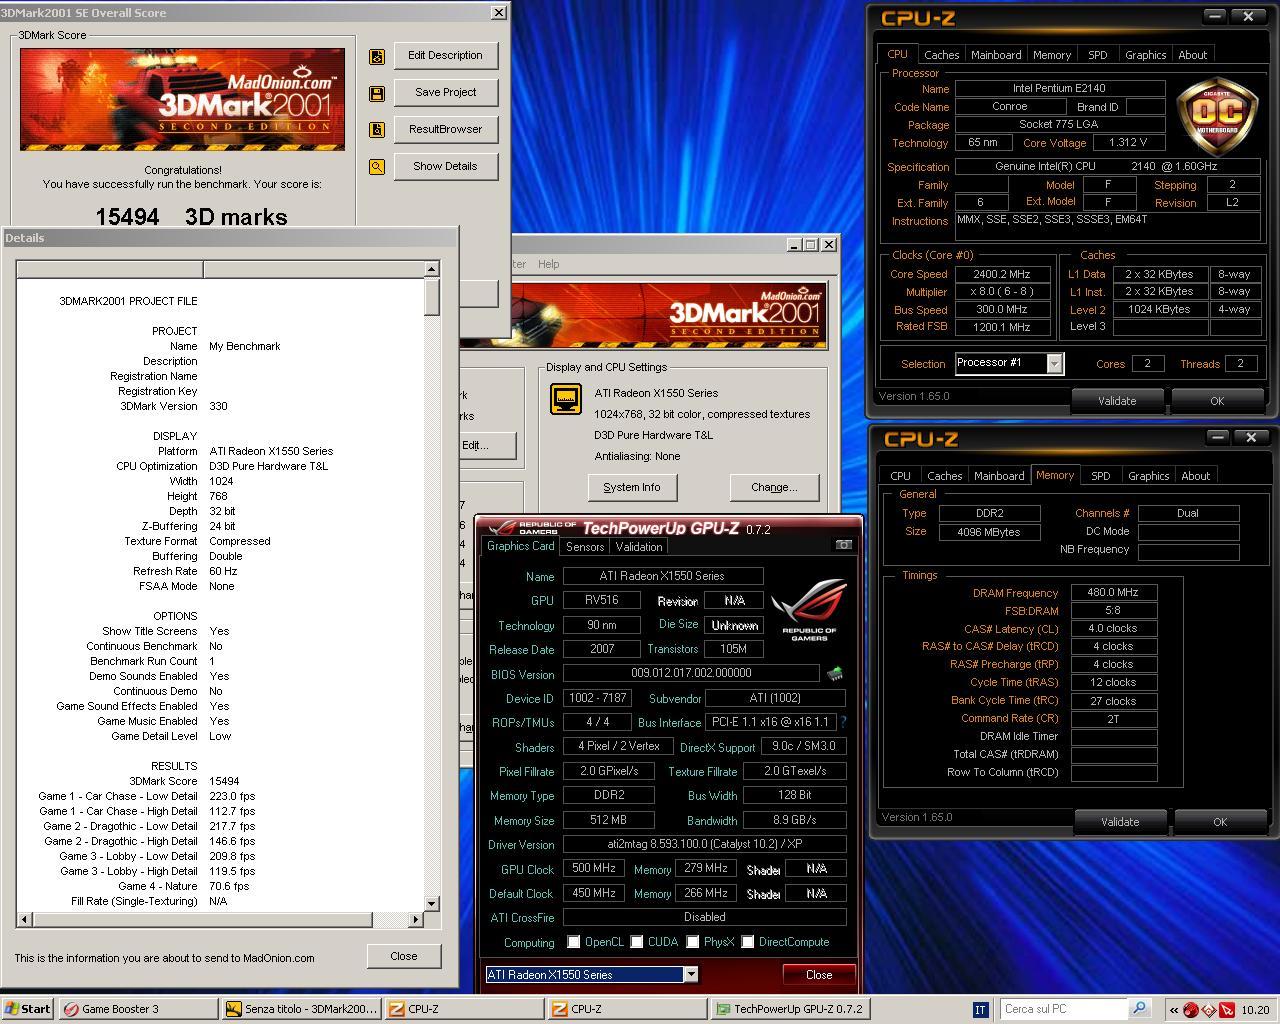Screen dimensions: 1280x1024
Task: Click the Bus Interface question mark
Action: pos(843,722)
